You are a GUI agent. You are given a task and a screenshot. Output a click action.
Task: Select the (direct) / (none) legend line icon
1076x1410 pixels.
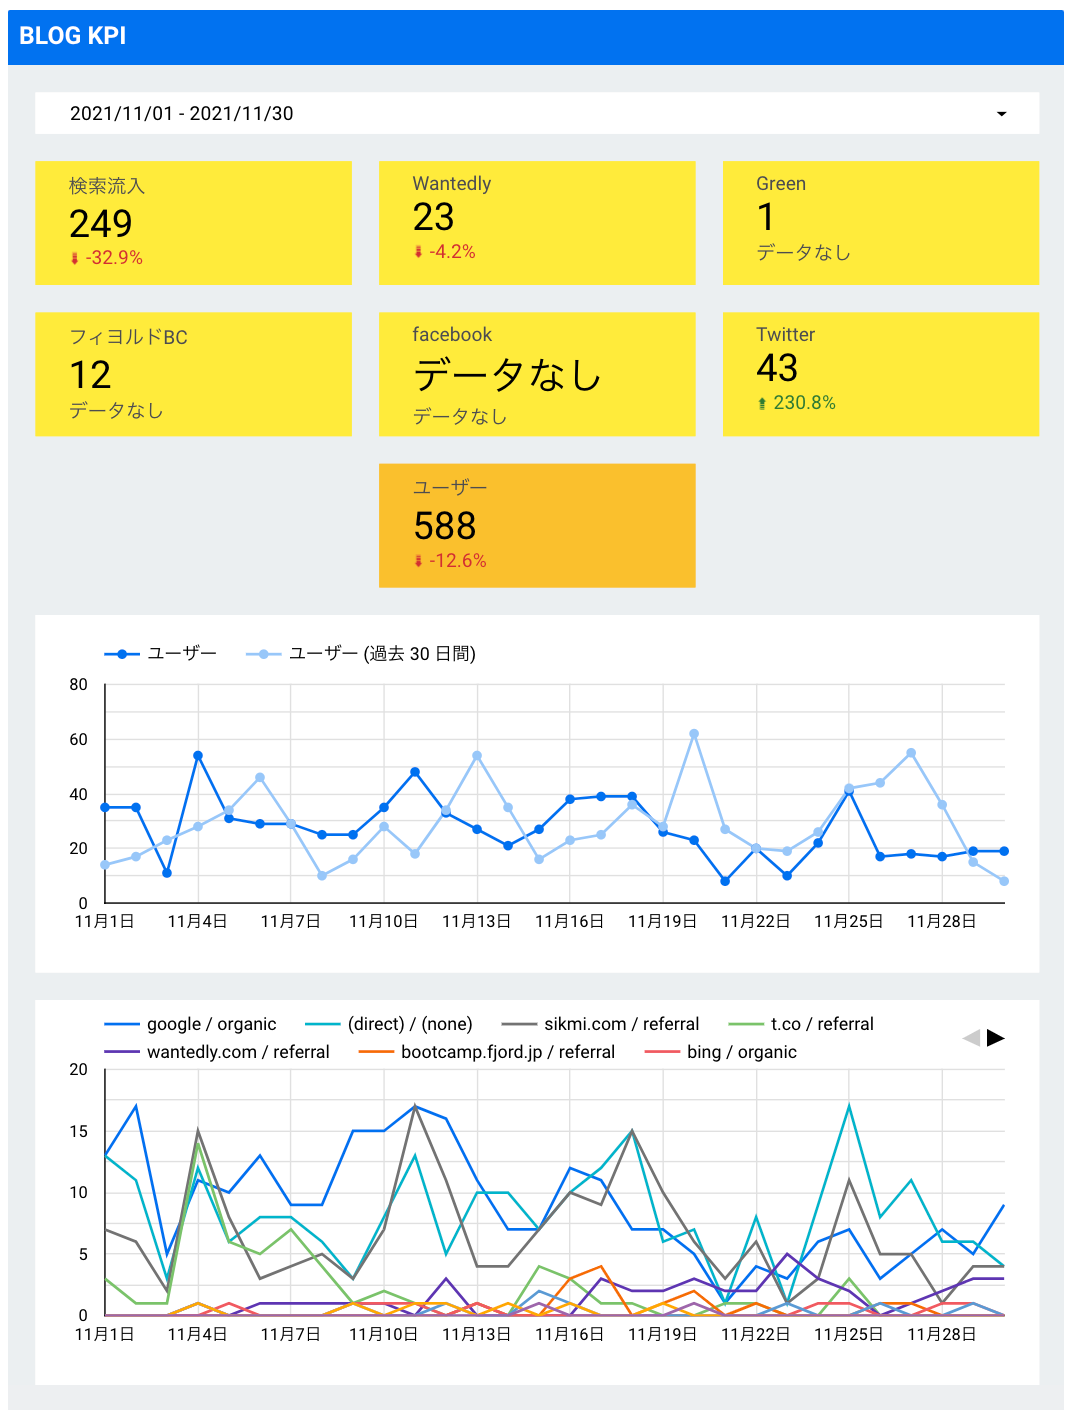click(x=322, y=1023)
